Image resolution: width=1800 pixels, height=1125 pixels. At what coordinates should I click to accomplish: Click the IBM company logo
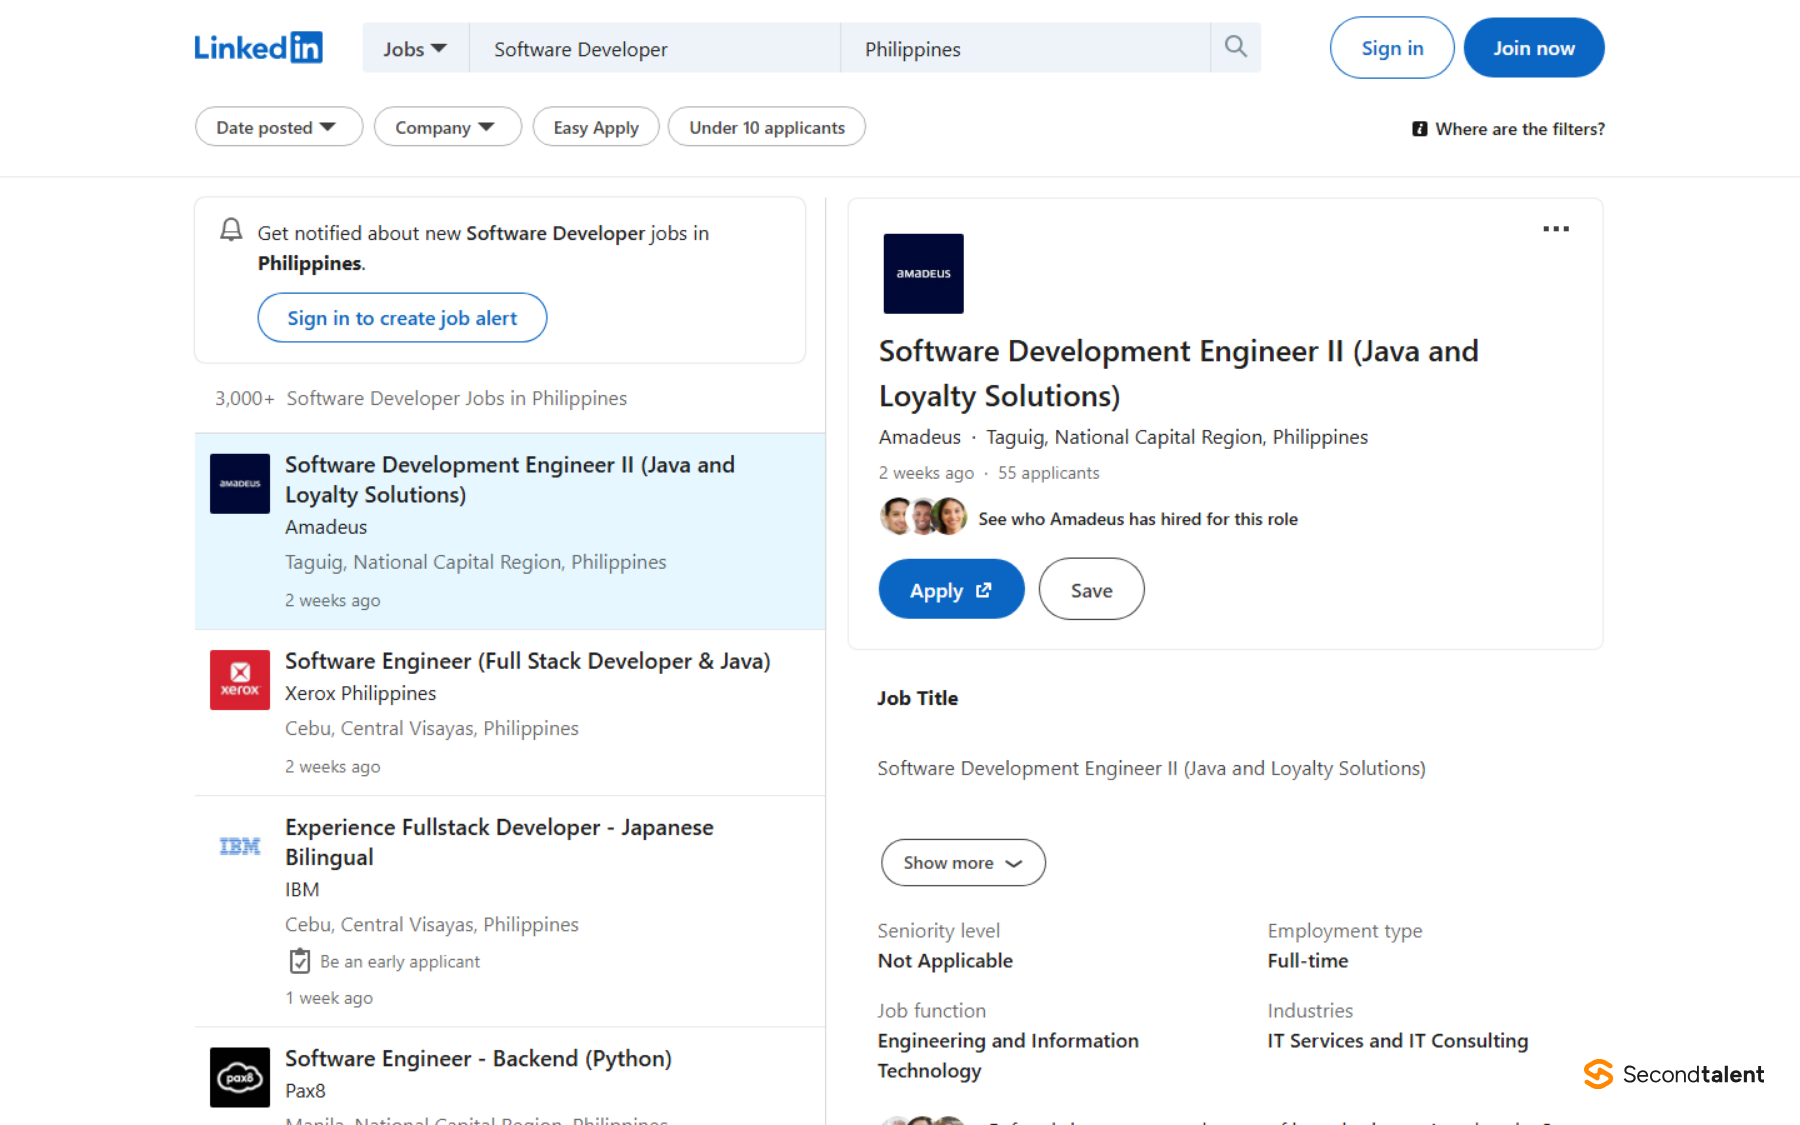click(x=240, y=846)
